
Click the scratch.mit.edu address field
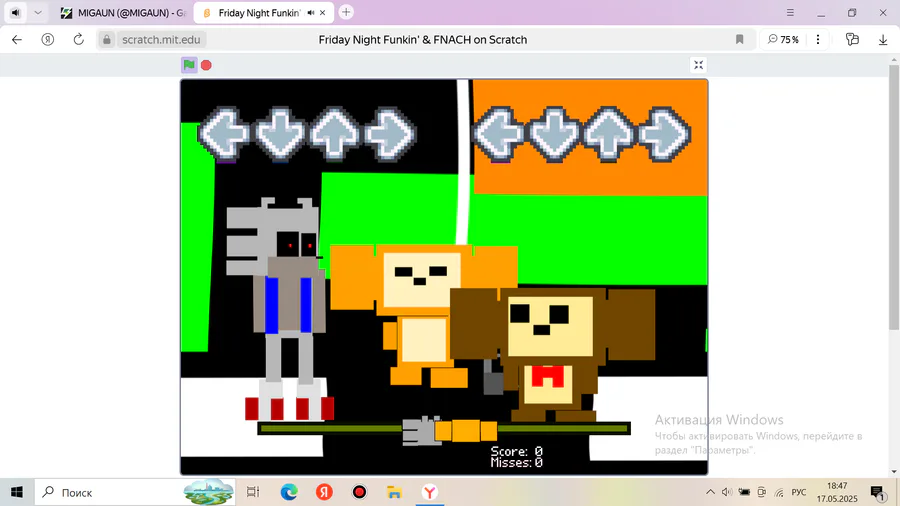pyautogui.click(x=161, y=40)
